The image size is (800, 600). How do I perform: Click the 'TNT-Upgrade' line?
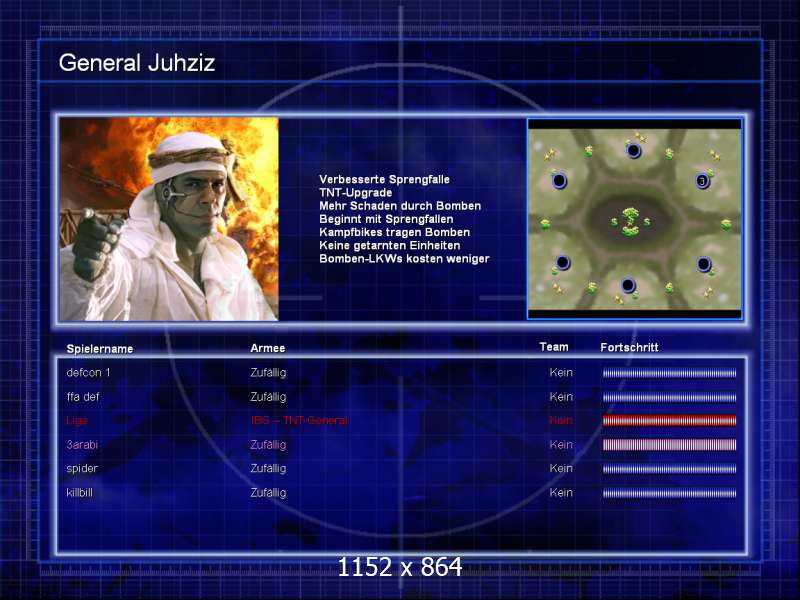[356, 193]
